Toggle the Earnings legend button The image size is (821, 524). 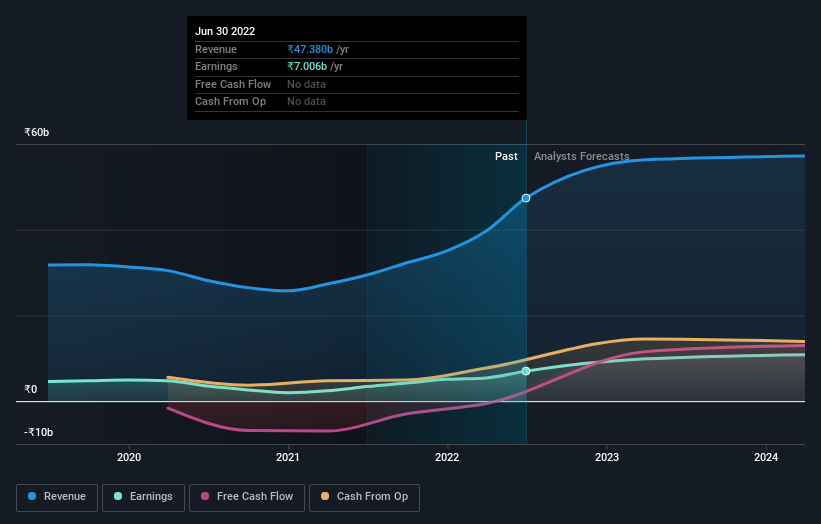click(x=143, y=497)
